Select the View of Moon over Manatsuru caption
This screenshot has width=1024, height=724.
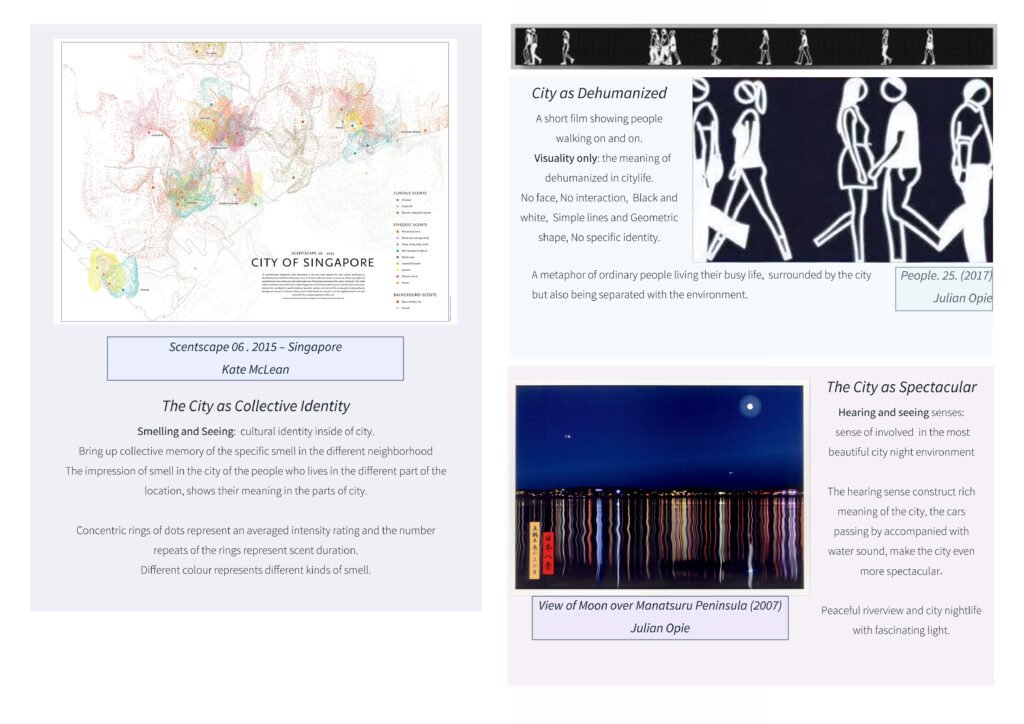pyautogui.click(x=660, y=617)
